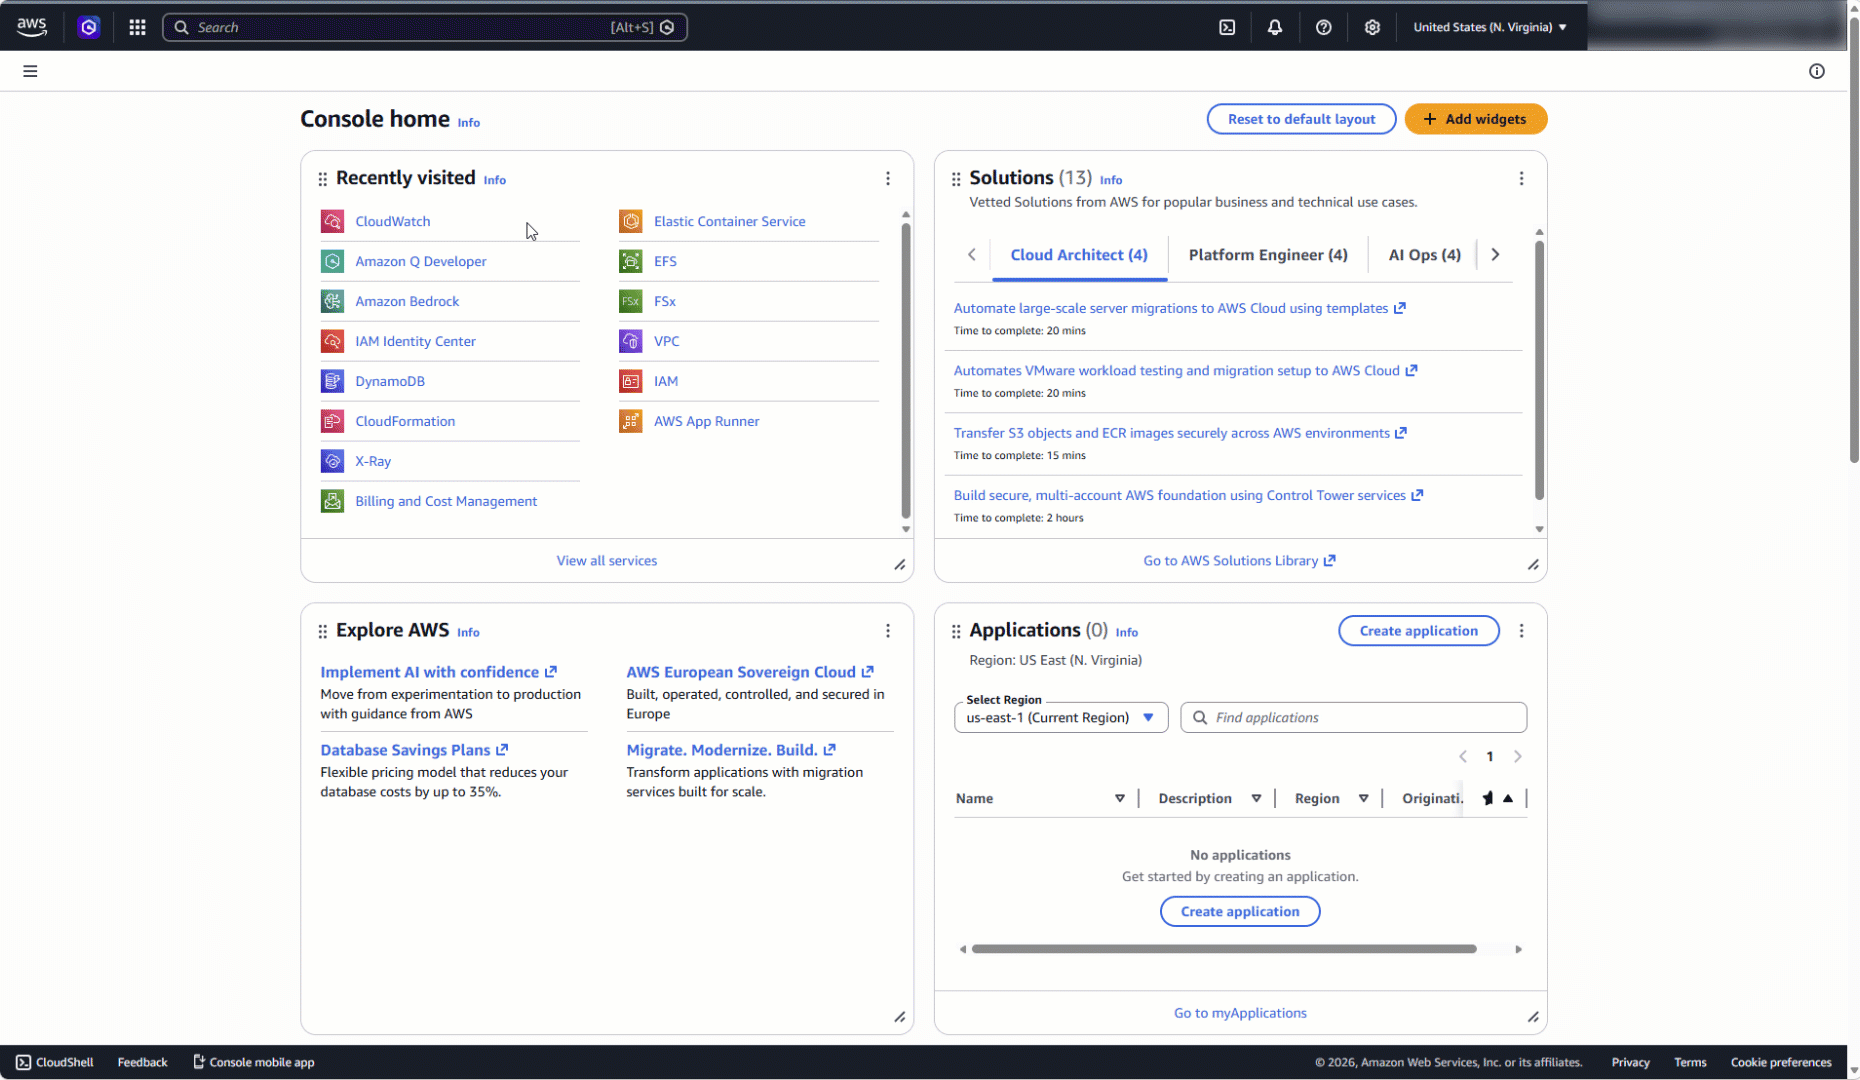Open the region selector United States (N. Virginia)
1860x1080 pixels.
(x=1489, y=27)
